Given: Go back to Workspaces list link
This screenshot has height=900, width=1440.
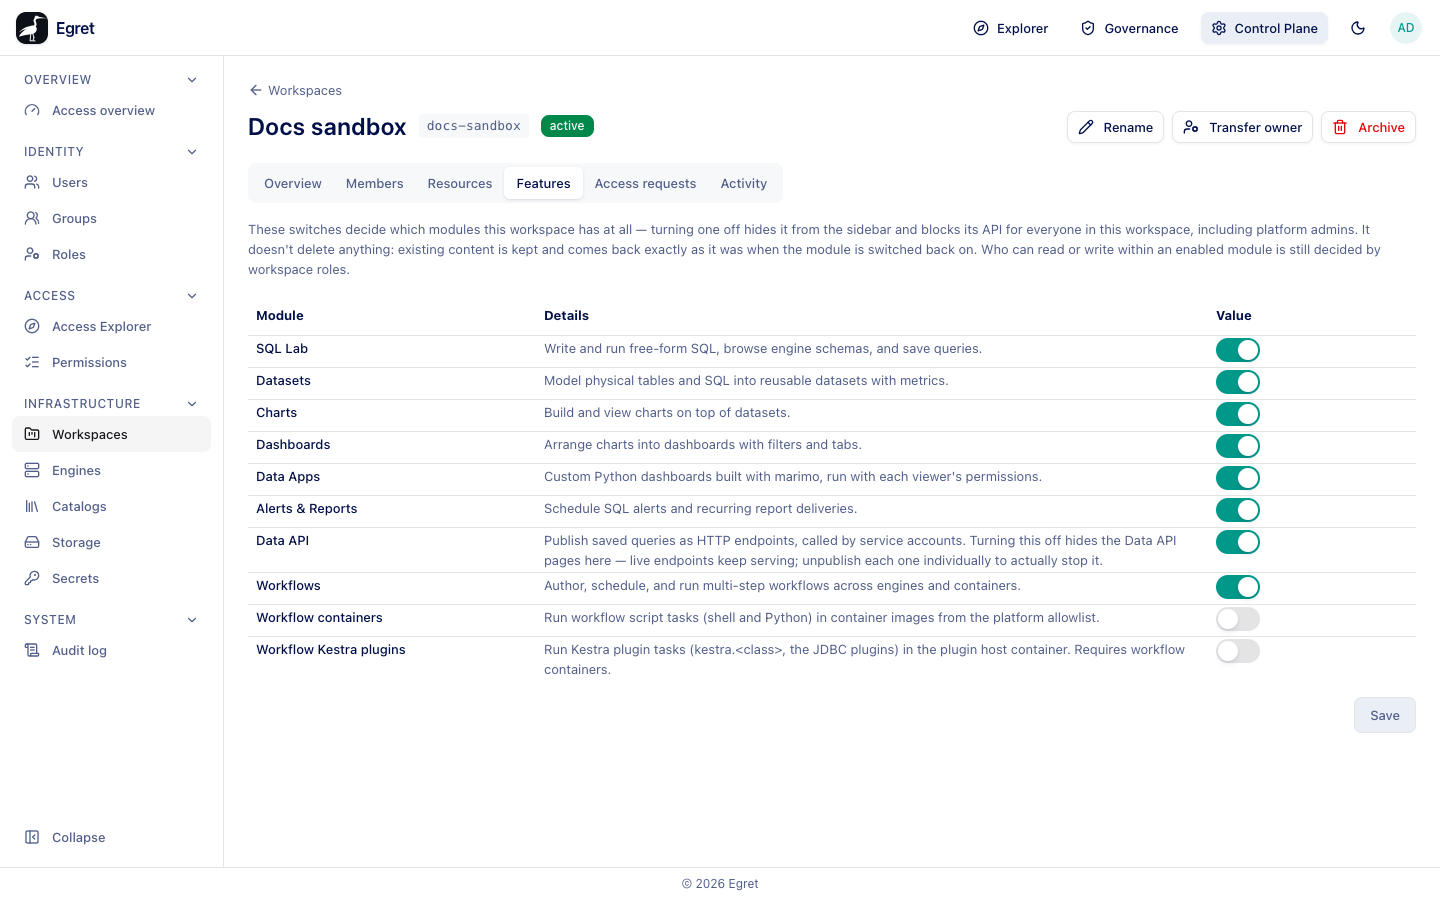Looking at the screenshot, I should pyautogui.click(x=295, y=90).
